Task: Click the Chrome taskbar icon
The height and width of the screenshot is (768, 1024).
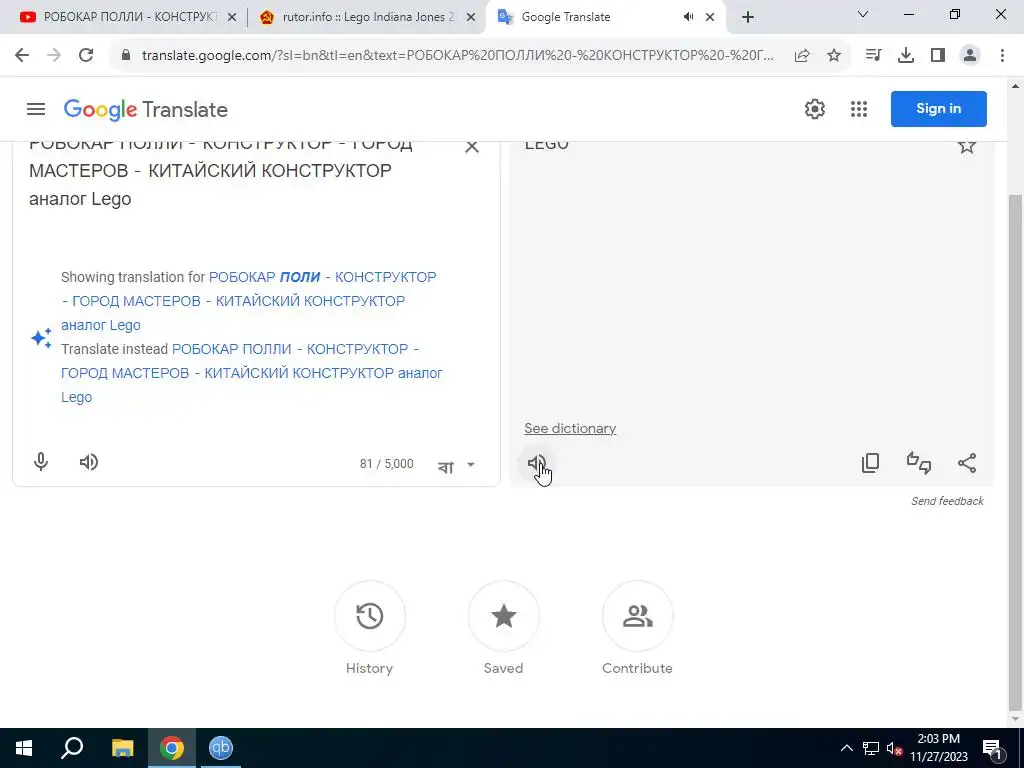Action: click(172, 748)
